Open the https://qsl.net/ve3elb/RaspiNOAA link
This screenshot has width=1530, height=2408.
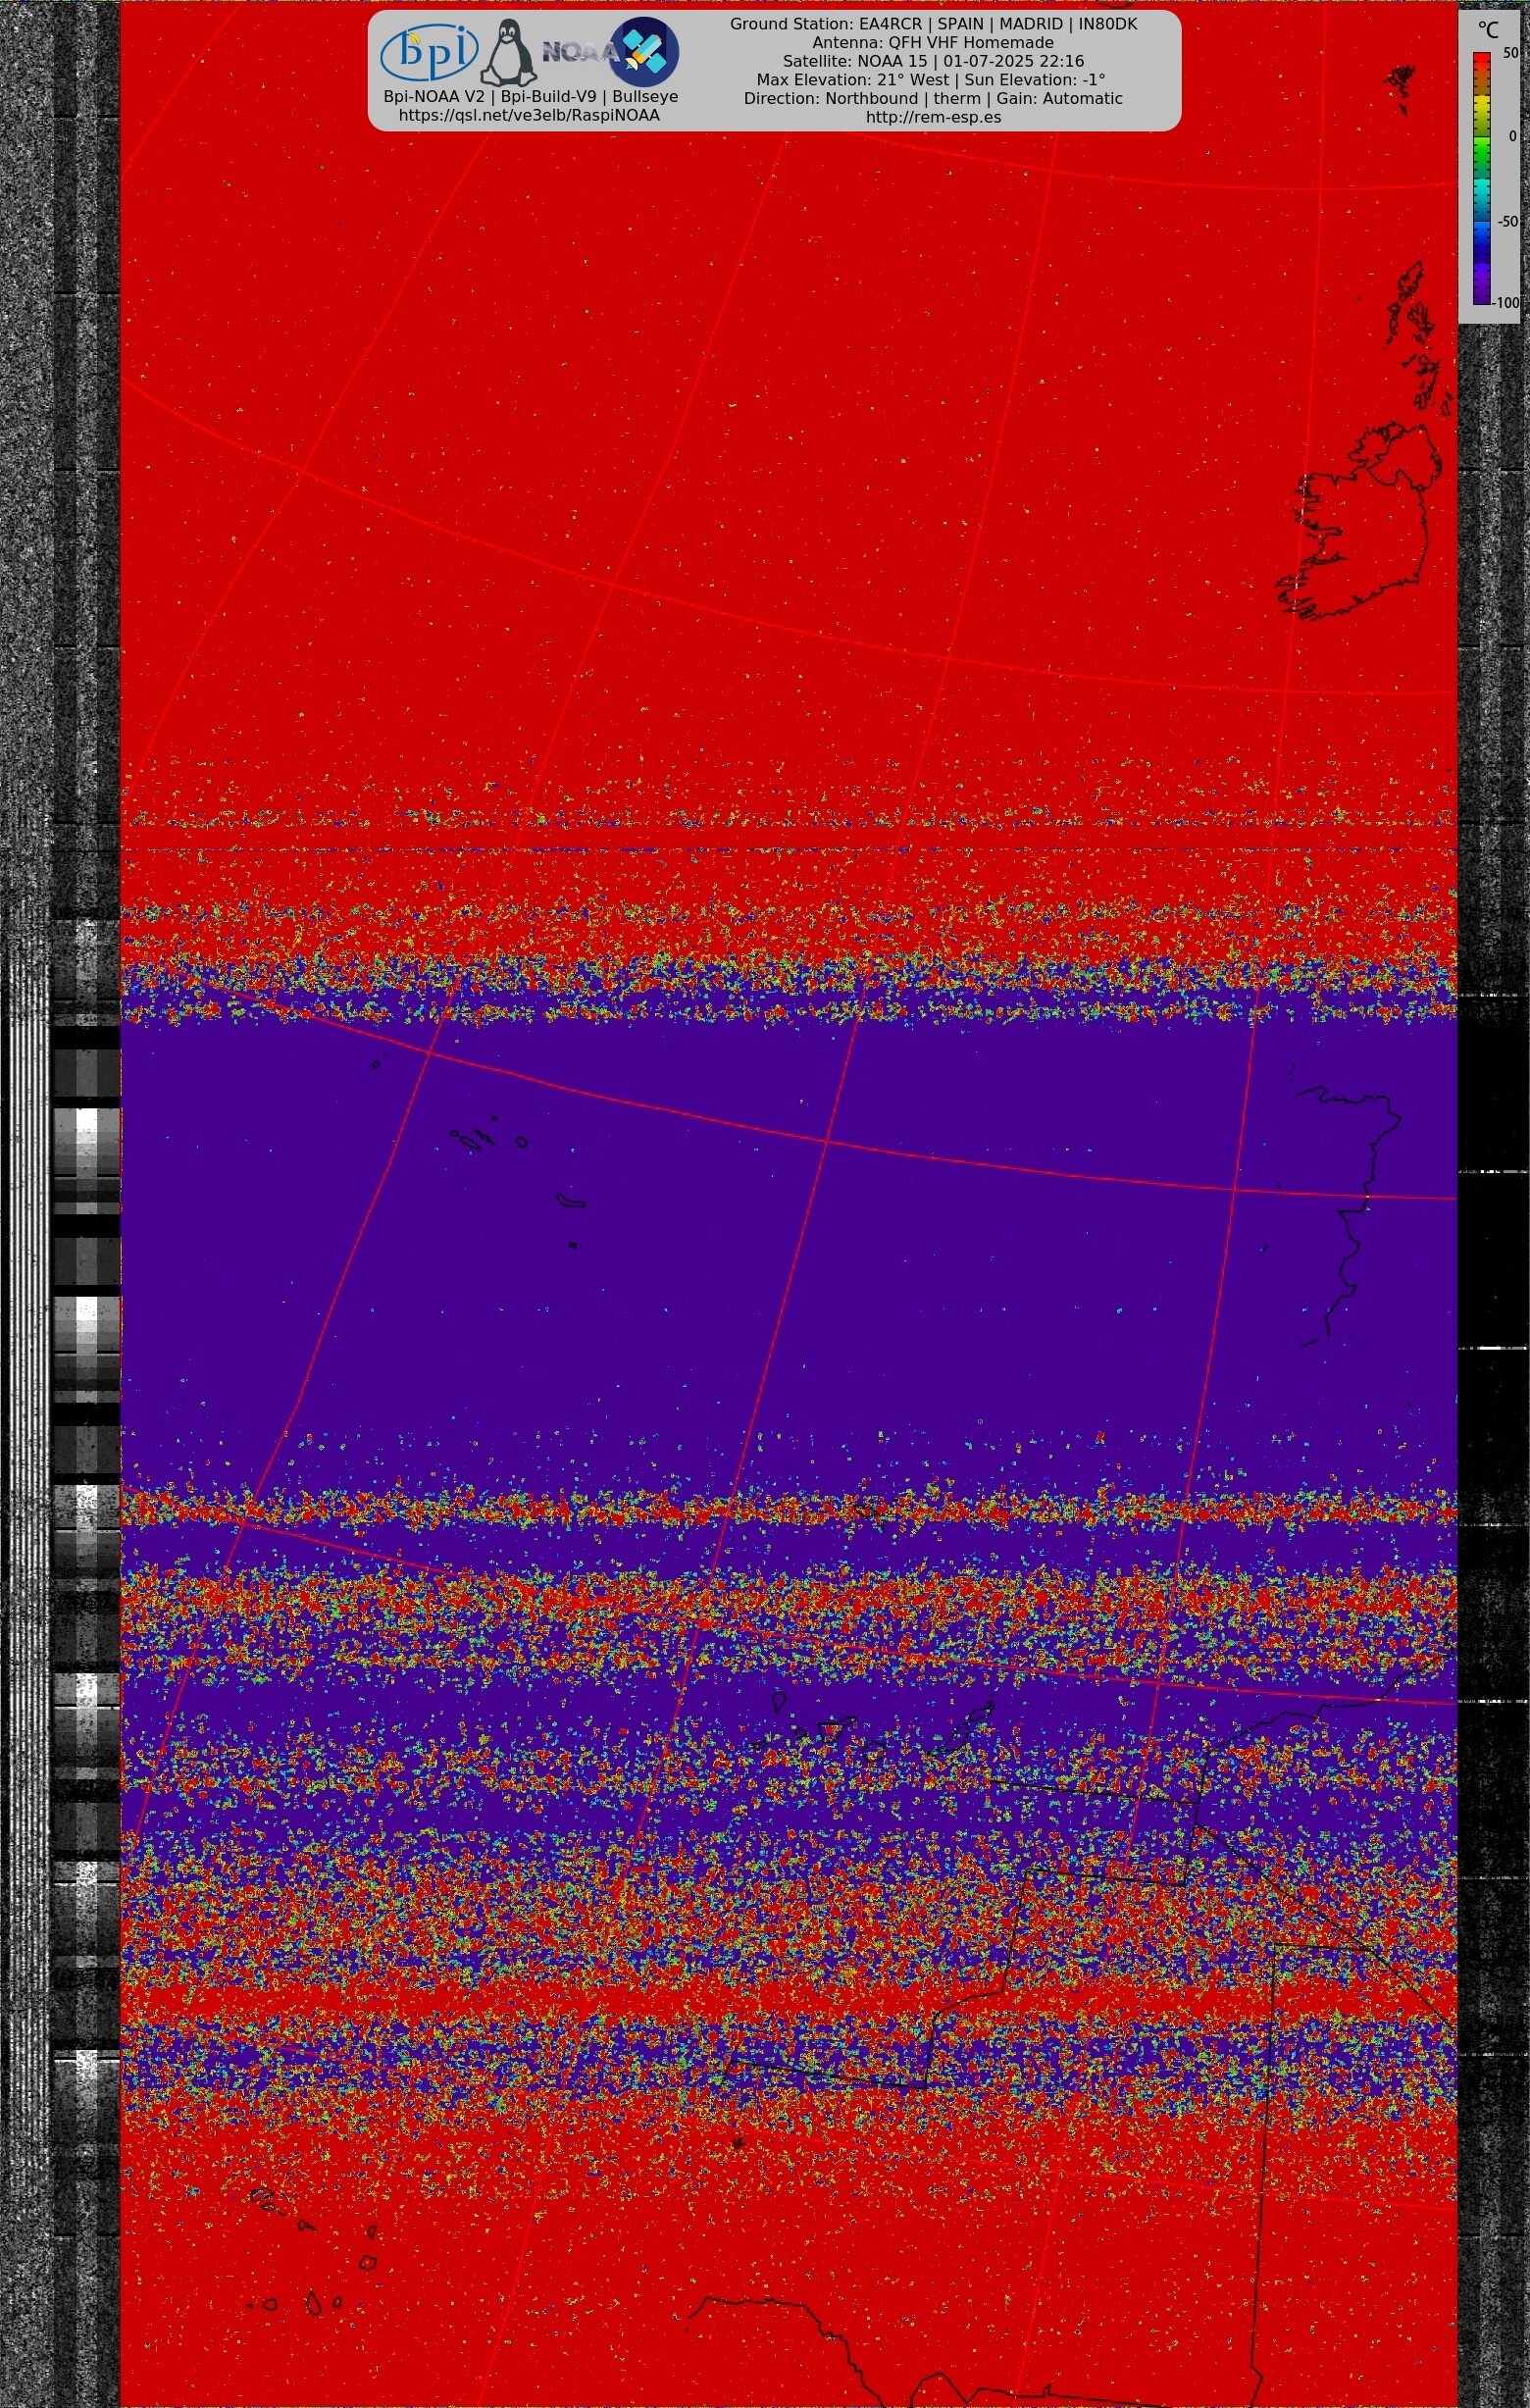point(529,115)
